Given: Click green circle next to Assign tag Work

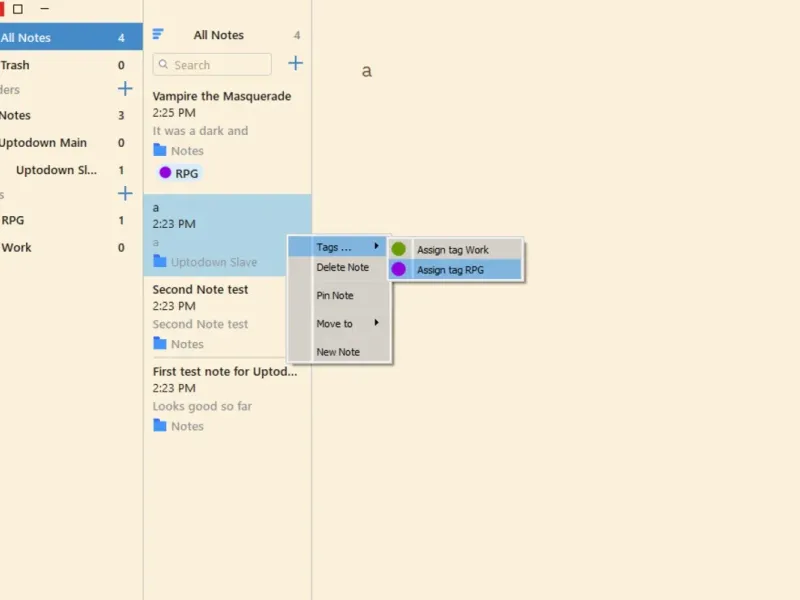Looking at the screenshot, I should click(x=398, y=249).
